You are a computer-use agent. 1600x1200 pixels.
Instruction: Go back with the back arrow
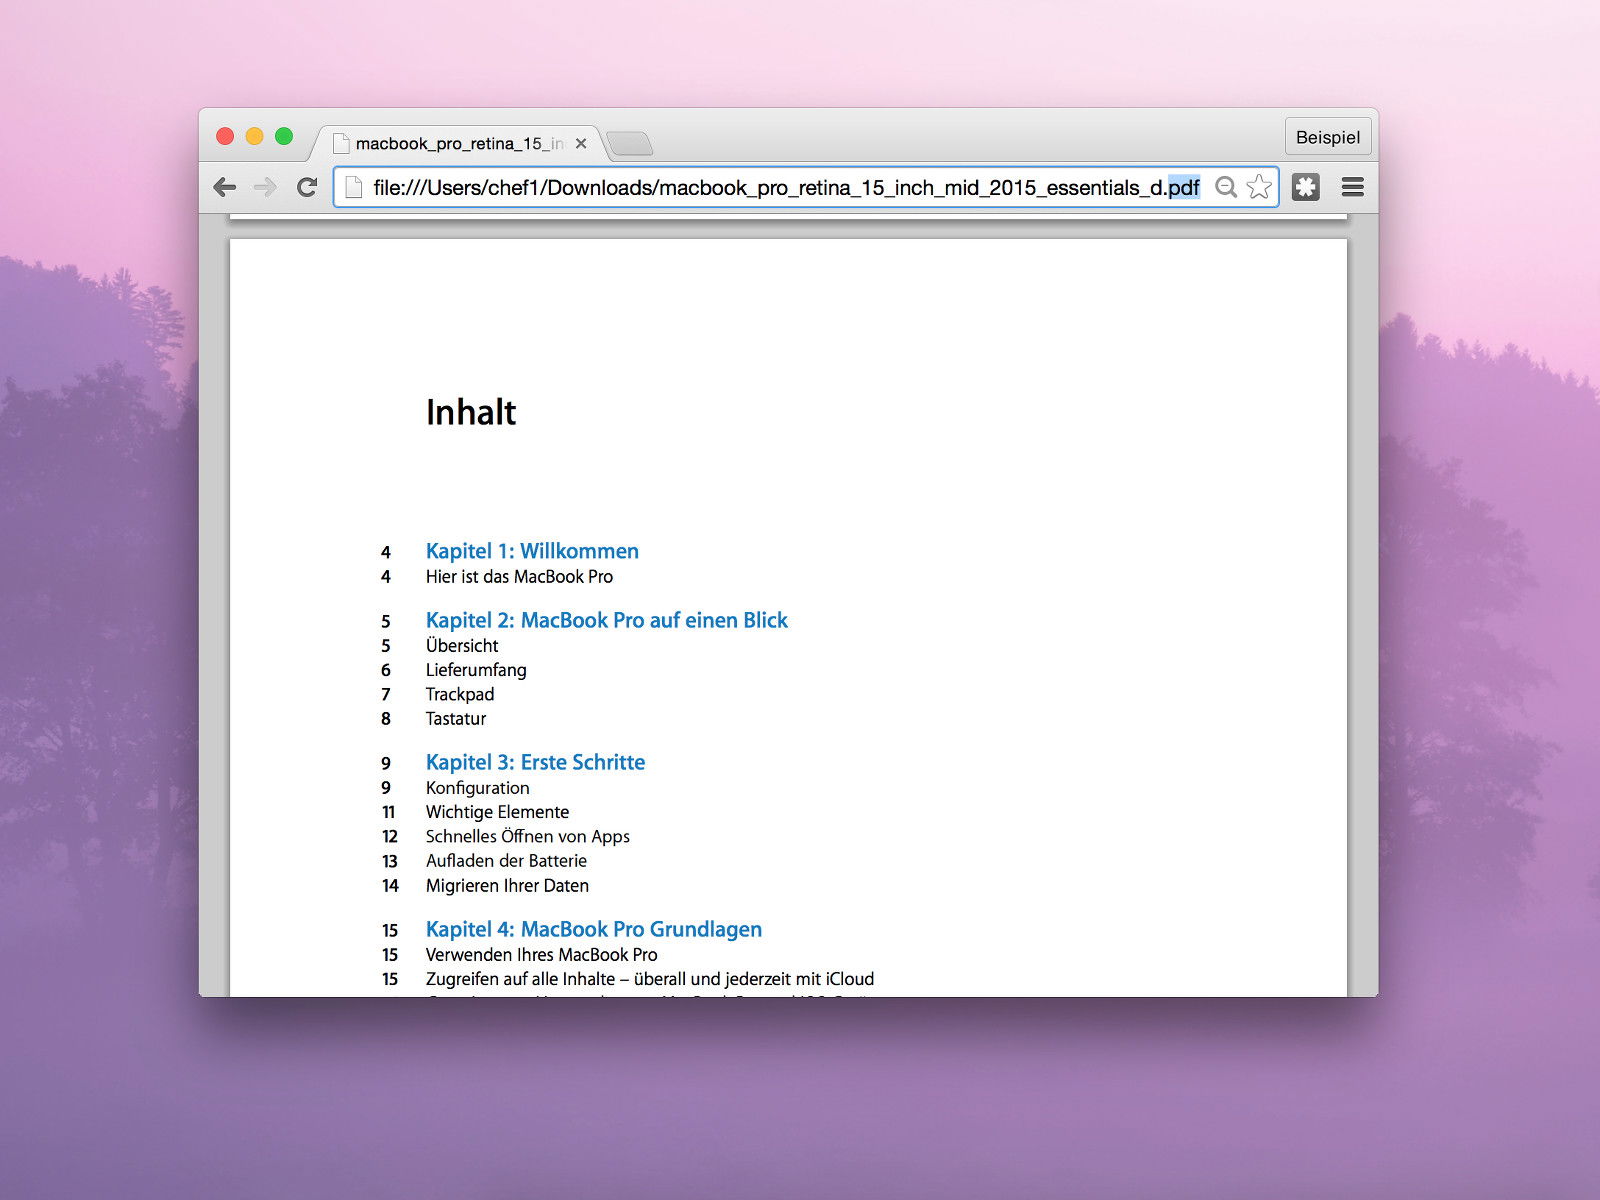(x=225, y=187)
